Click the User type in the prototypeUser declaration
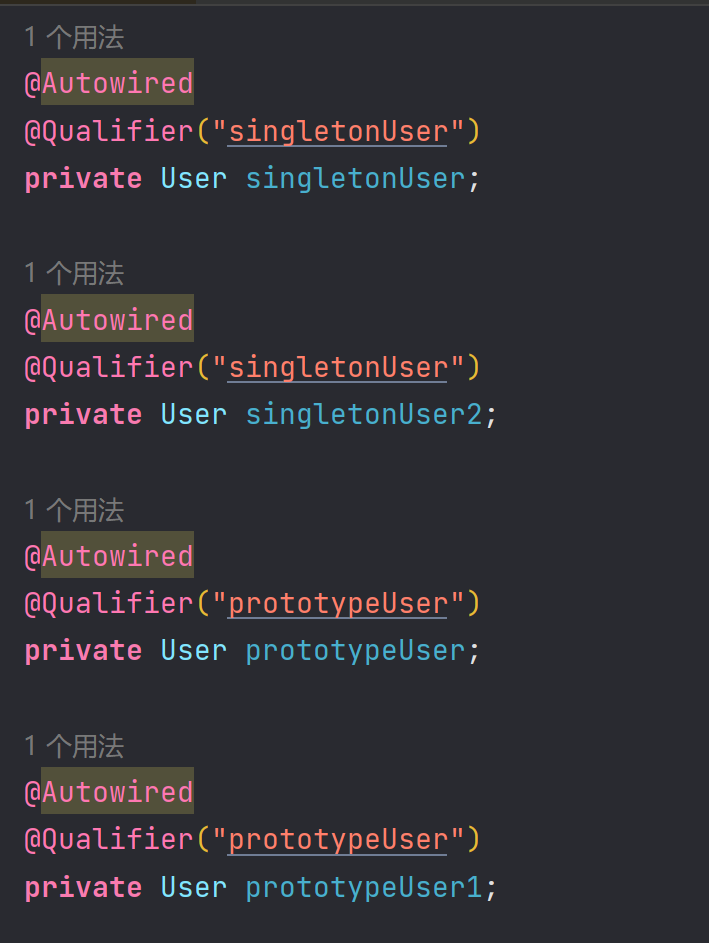709x943 pixels. (194, 651)
